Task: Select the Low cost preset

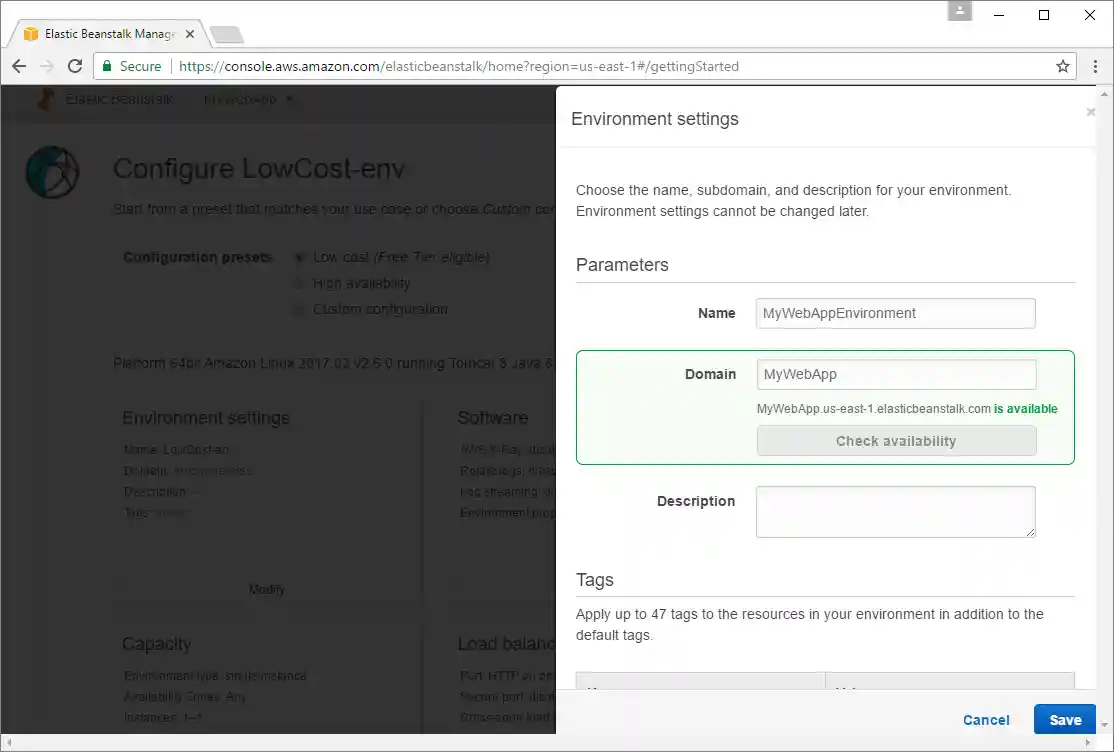Action: coord(300,257)
